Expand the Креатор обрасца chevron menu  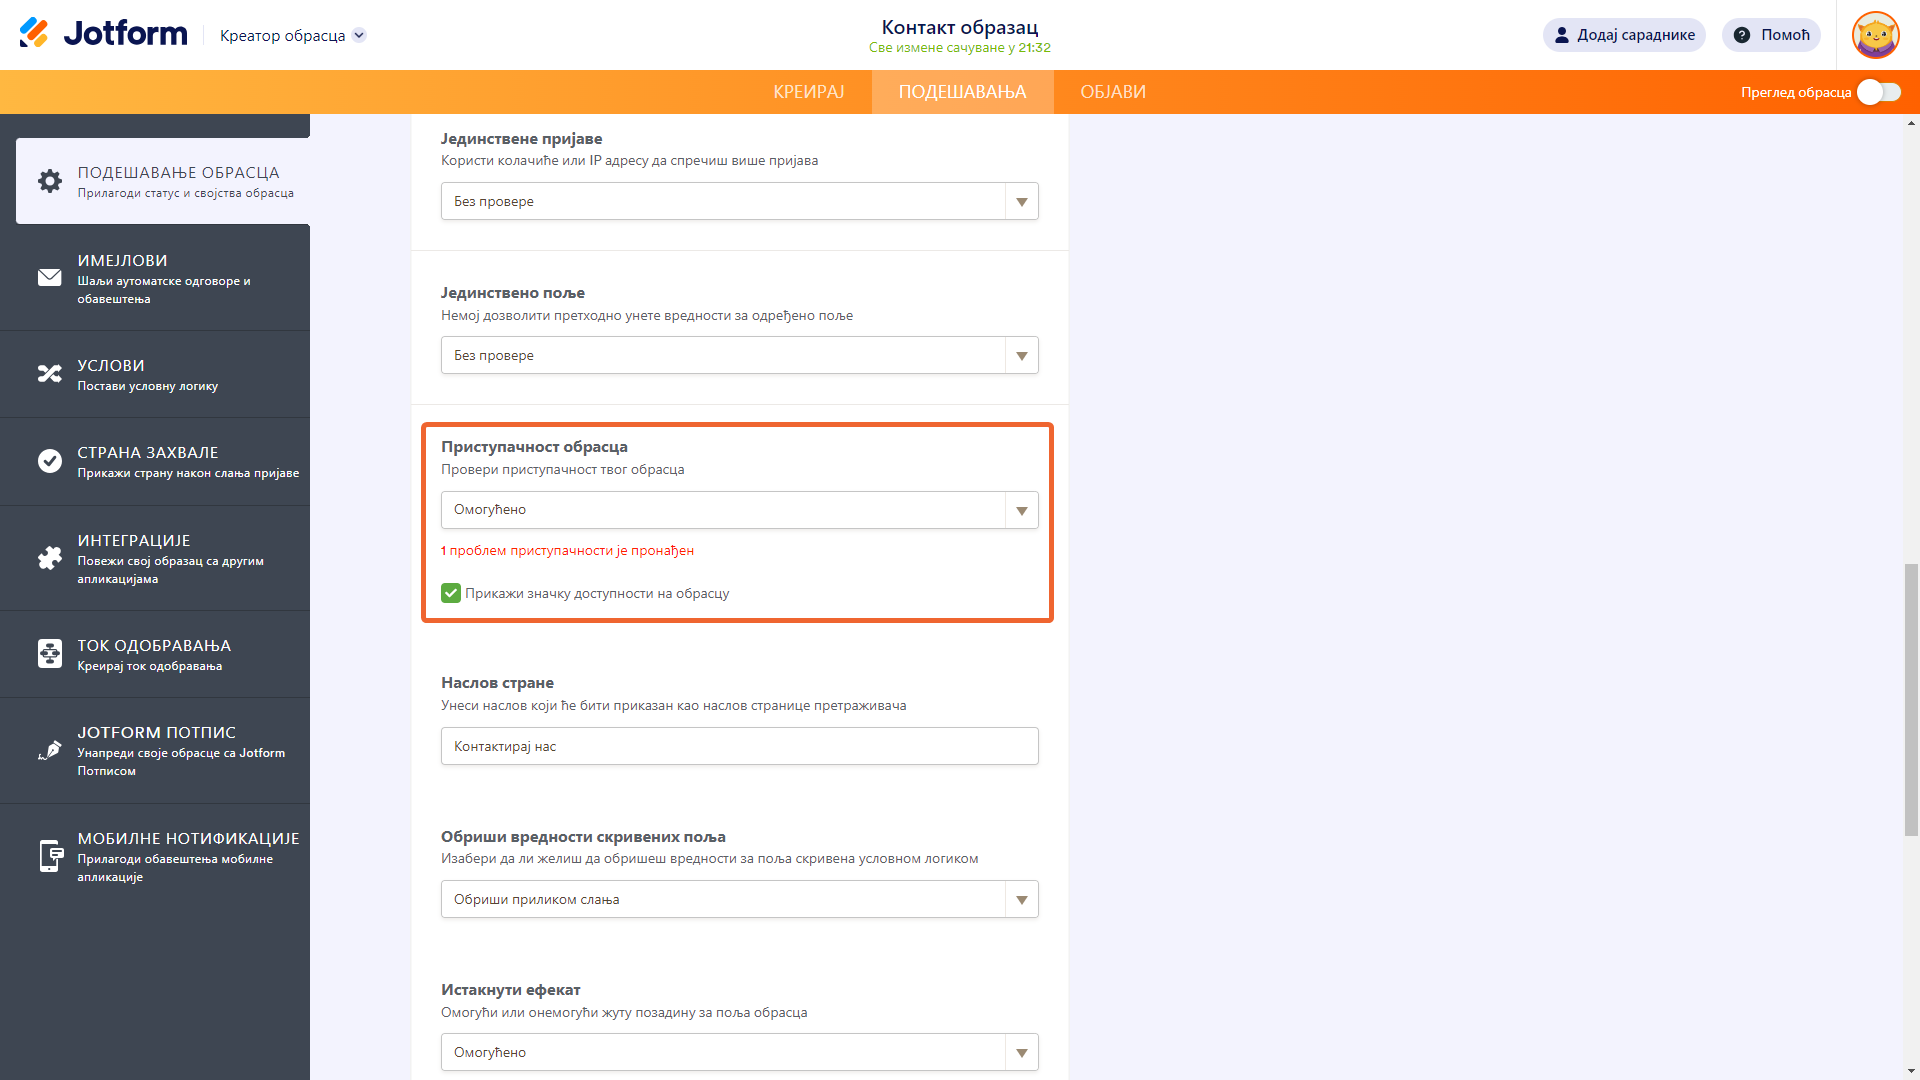pos(359,35)
